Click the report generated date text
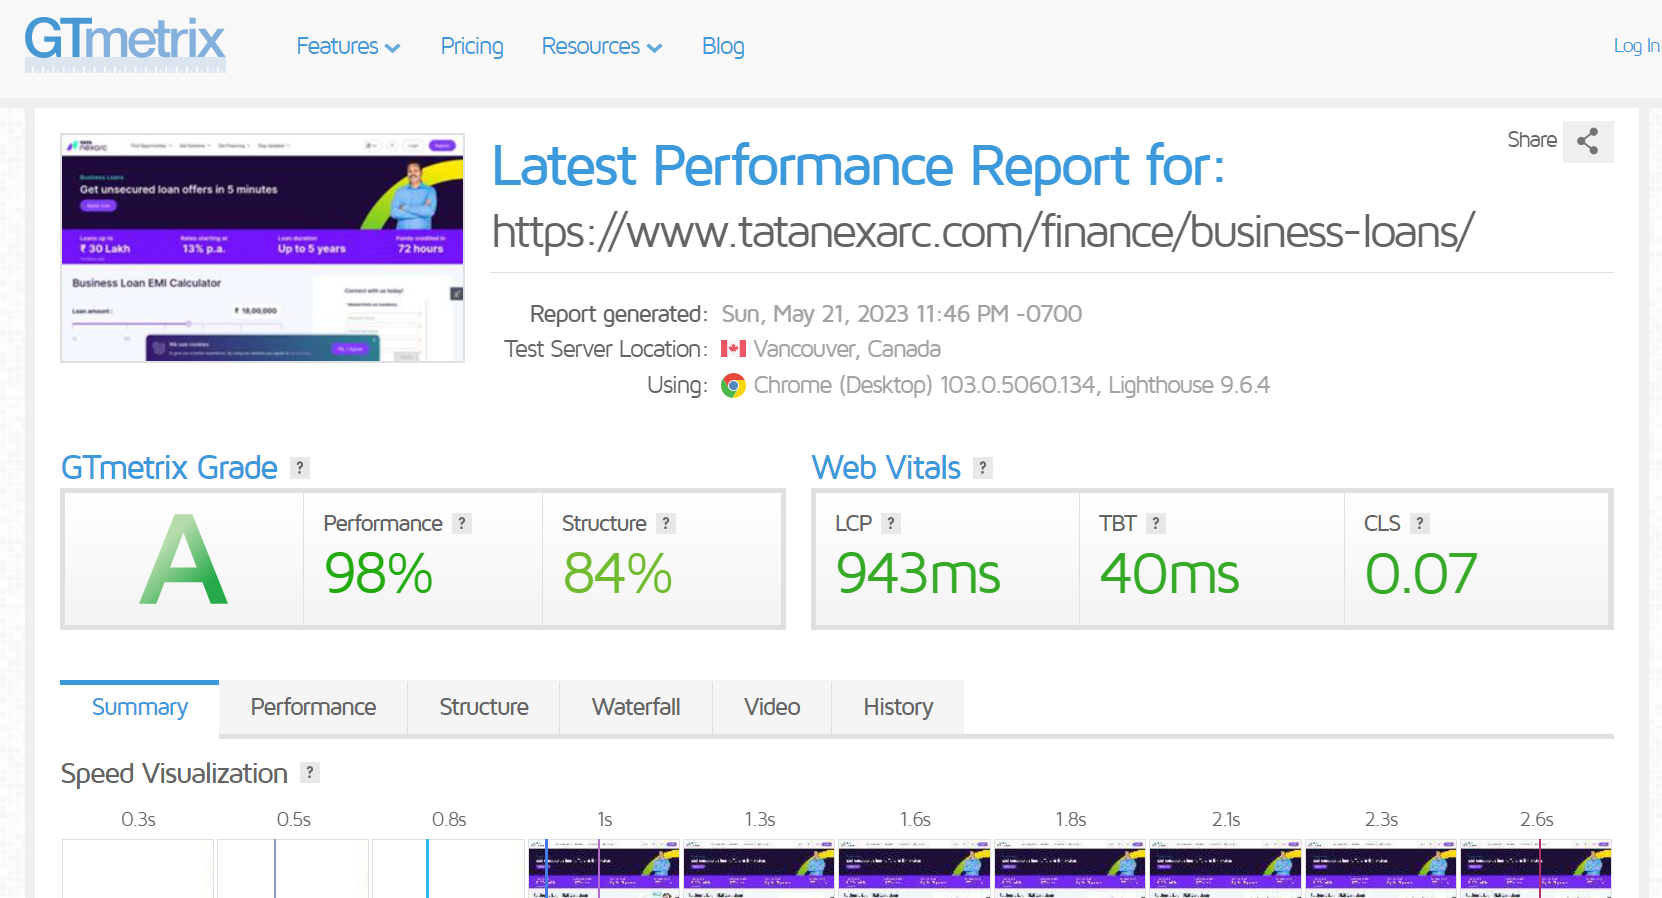The image size is (1662, 898). 902,314
